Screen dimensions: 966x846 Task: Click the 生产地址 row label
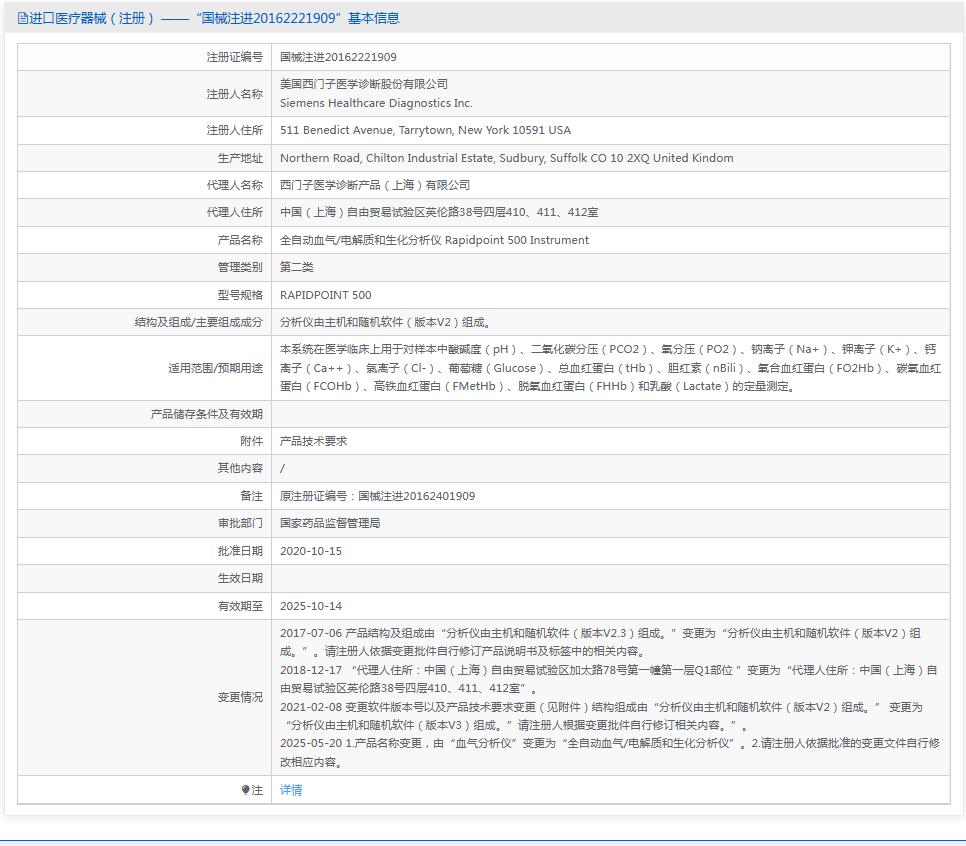[240, 158]
